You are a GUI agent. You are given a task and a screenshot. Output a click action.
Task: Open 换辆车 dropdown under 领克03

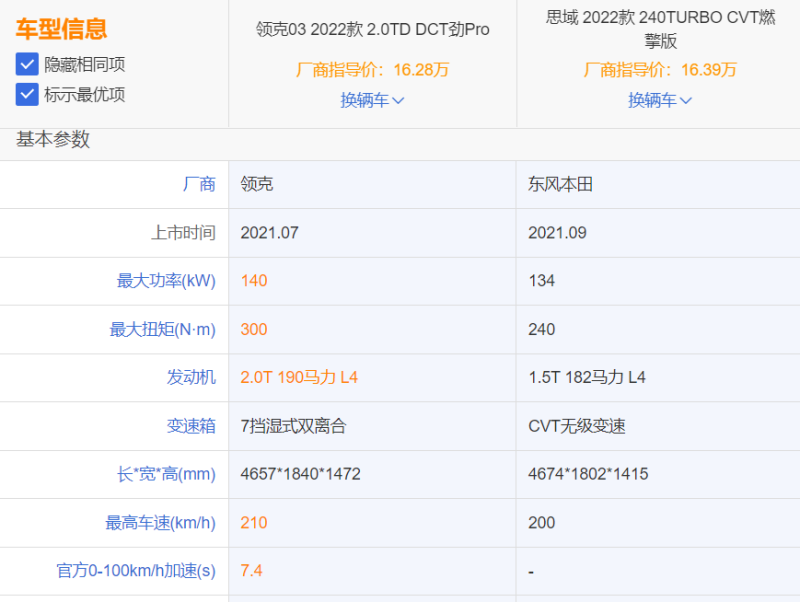tap(365, 100)
